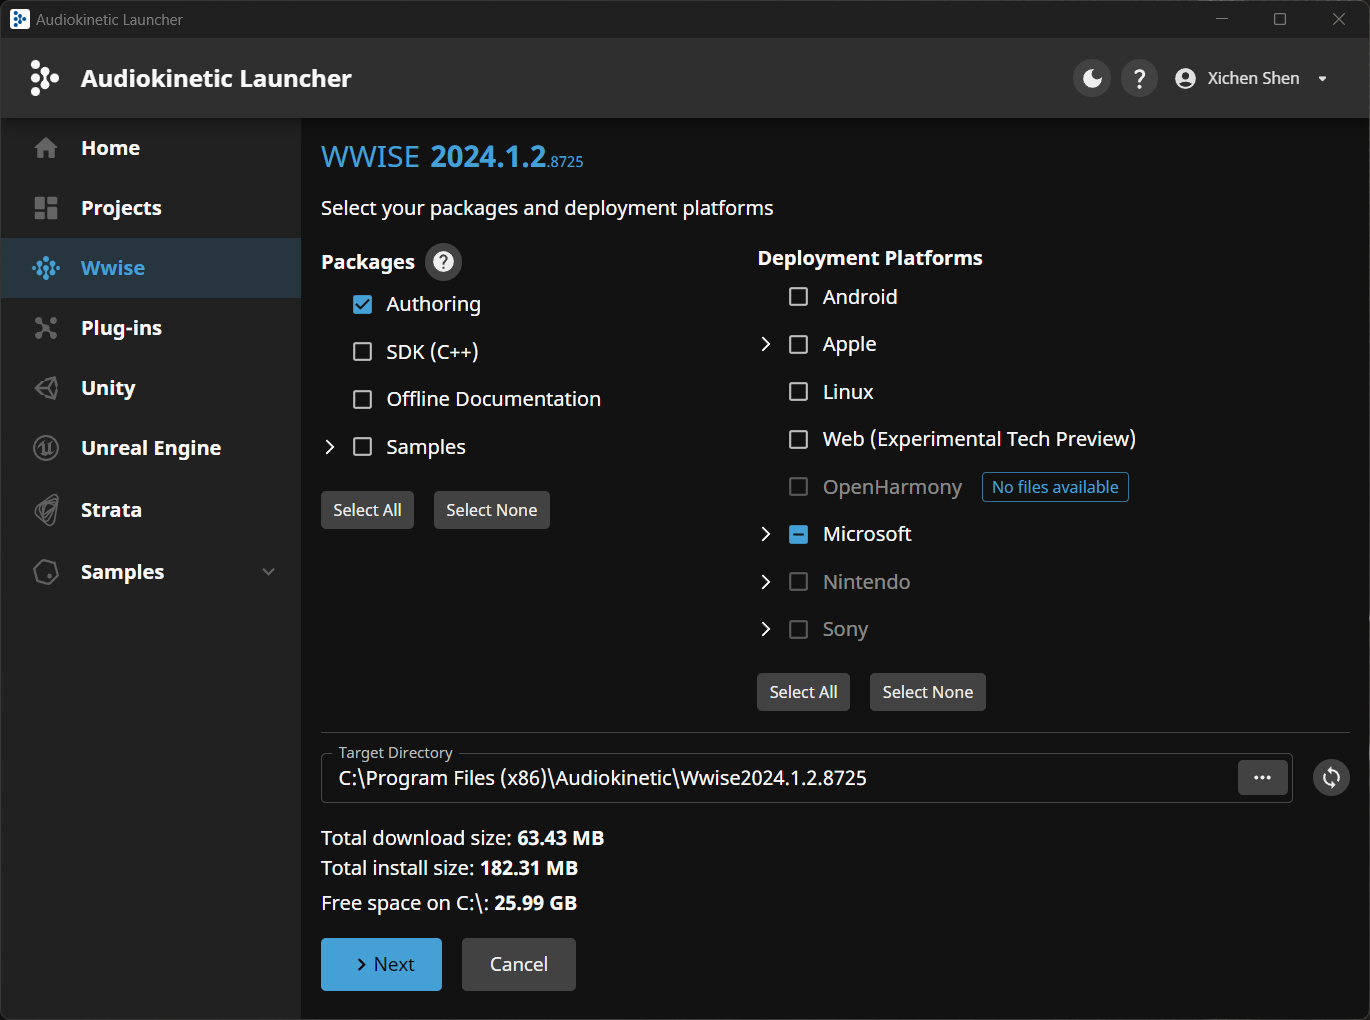
Task: Check the Android deployment platform
Action: (x=798, y=297)
